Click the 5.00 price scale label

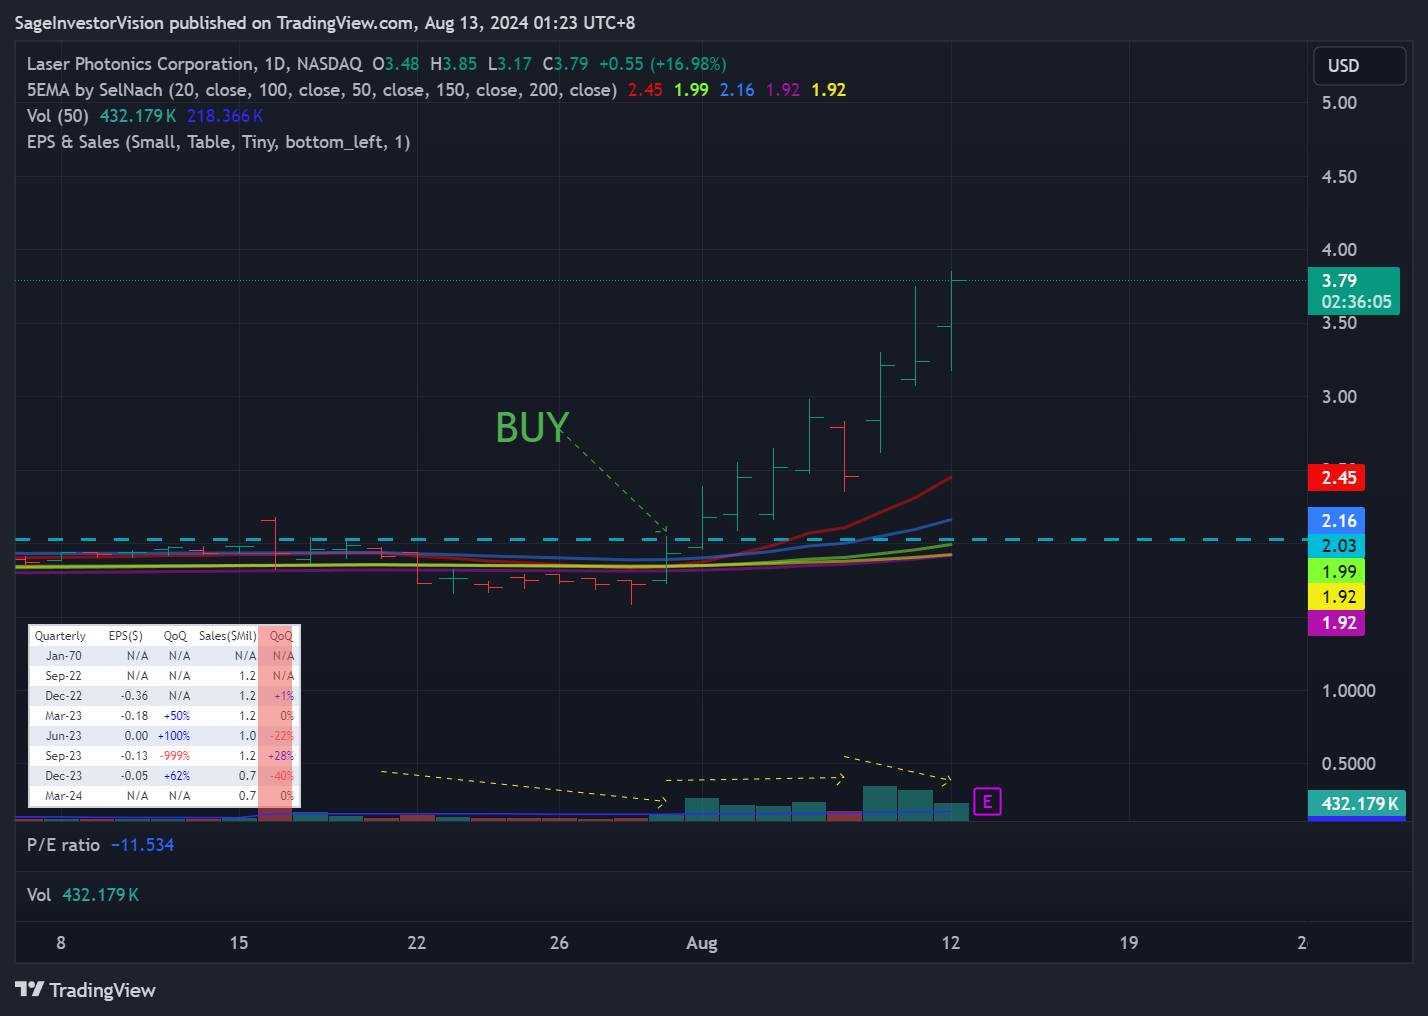coord(1339,103)
